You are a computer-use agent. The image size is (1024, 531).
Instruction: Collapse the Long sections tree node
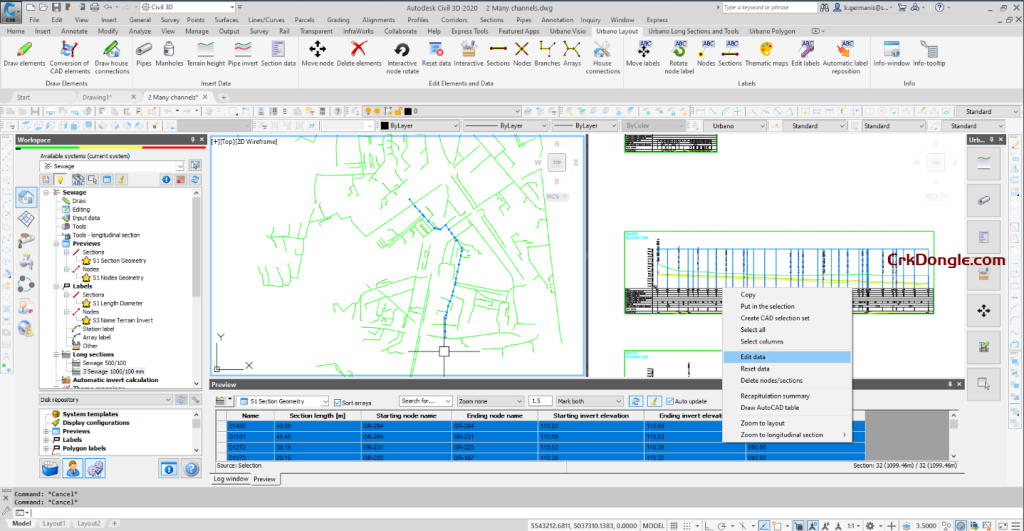[57, 355]
